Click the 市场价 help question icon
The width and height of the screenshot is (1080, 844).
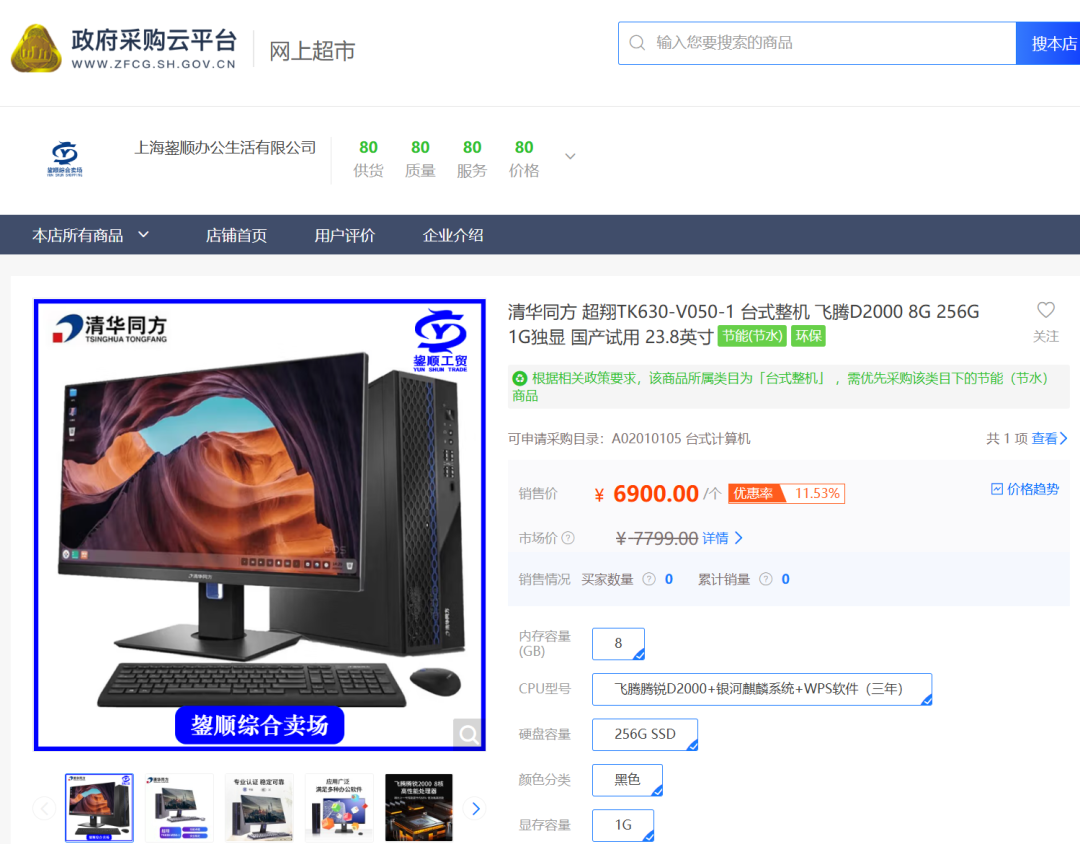click(x=568, y=538)
